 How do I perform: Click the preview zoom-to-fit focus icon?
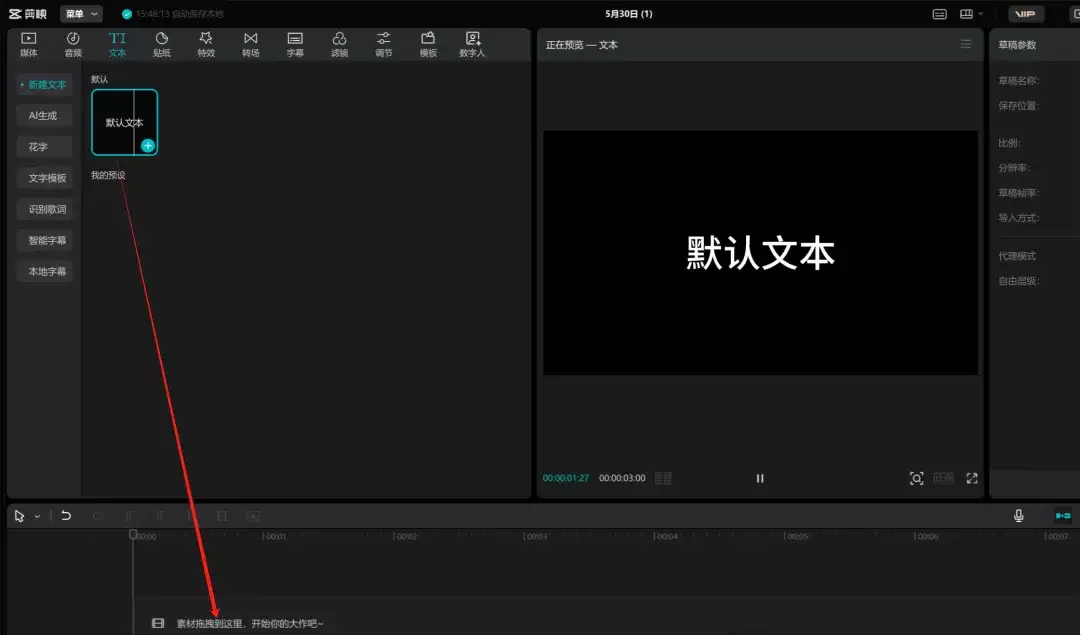tap(916, 478)
